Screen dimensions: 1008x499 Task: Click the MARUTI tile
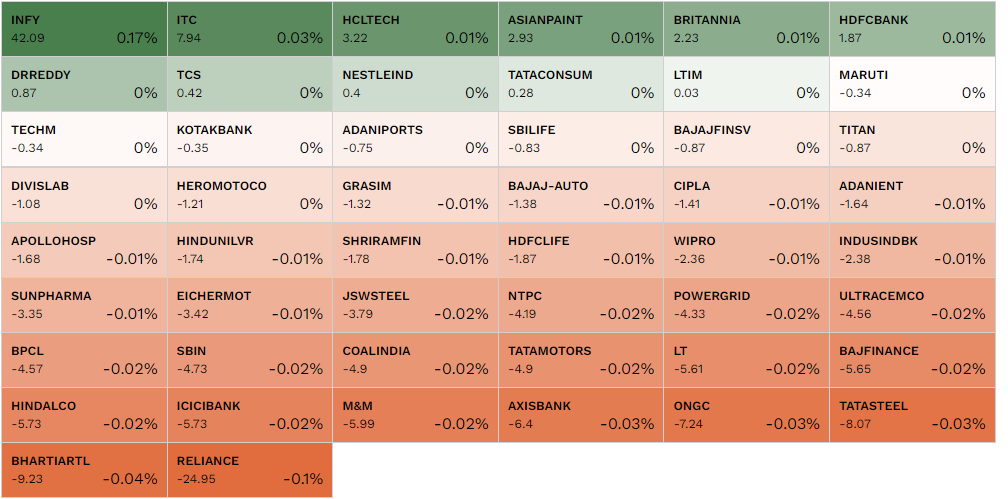pyautogui.click(x=912, y=84)
